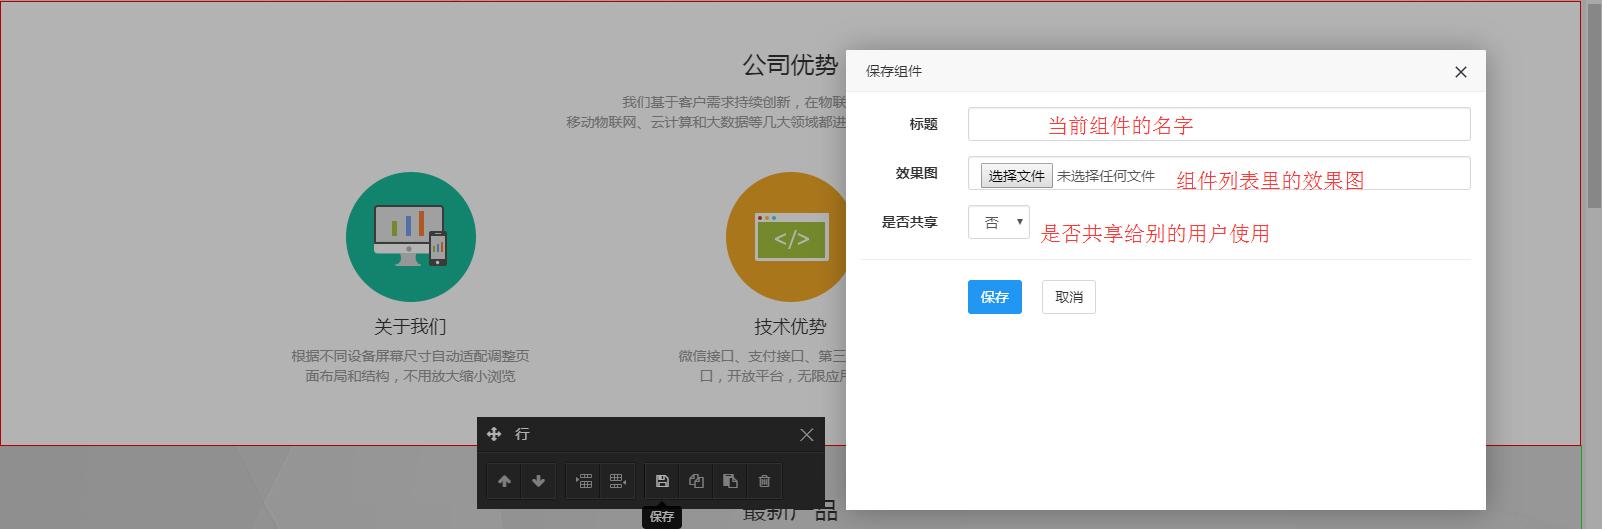
Task: Click the copy icon in row toolbar
Action: [696, 481]
